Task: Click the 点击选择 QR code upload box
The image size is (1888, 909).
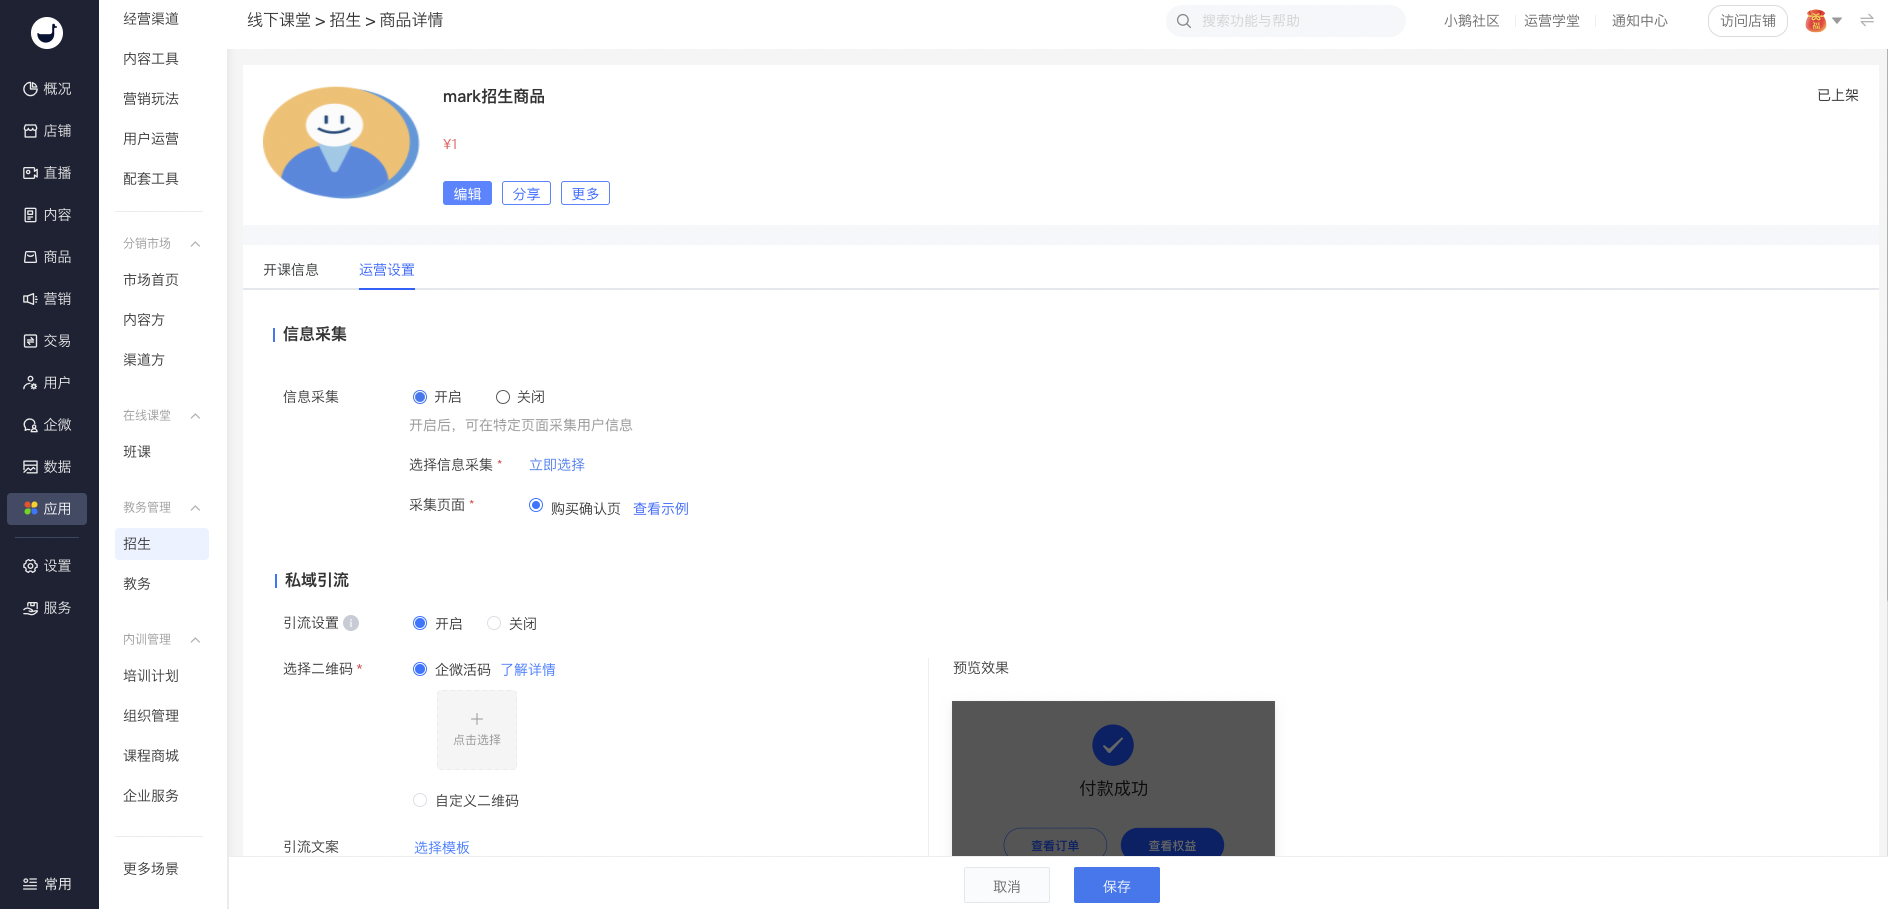Action: (477, 730)
